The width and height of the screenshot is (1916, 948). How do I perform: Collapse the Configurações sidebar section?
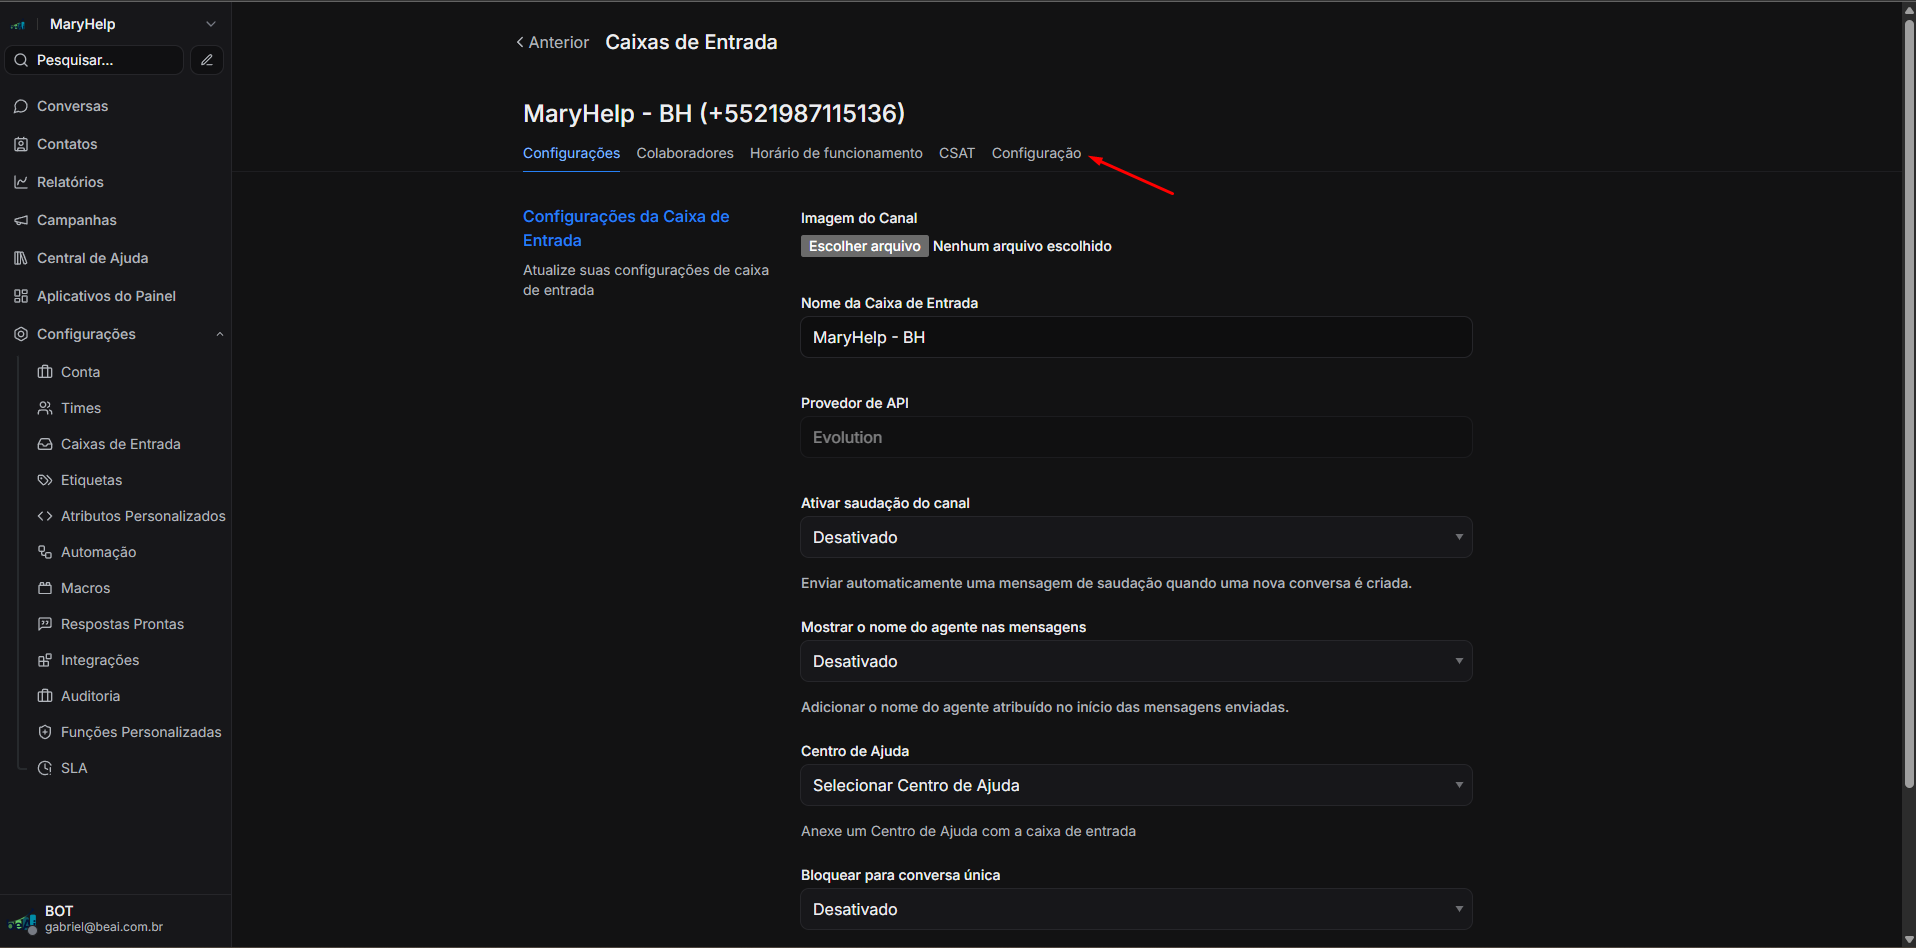(219, 334)
